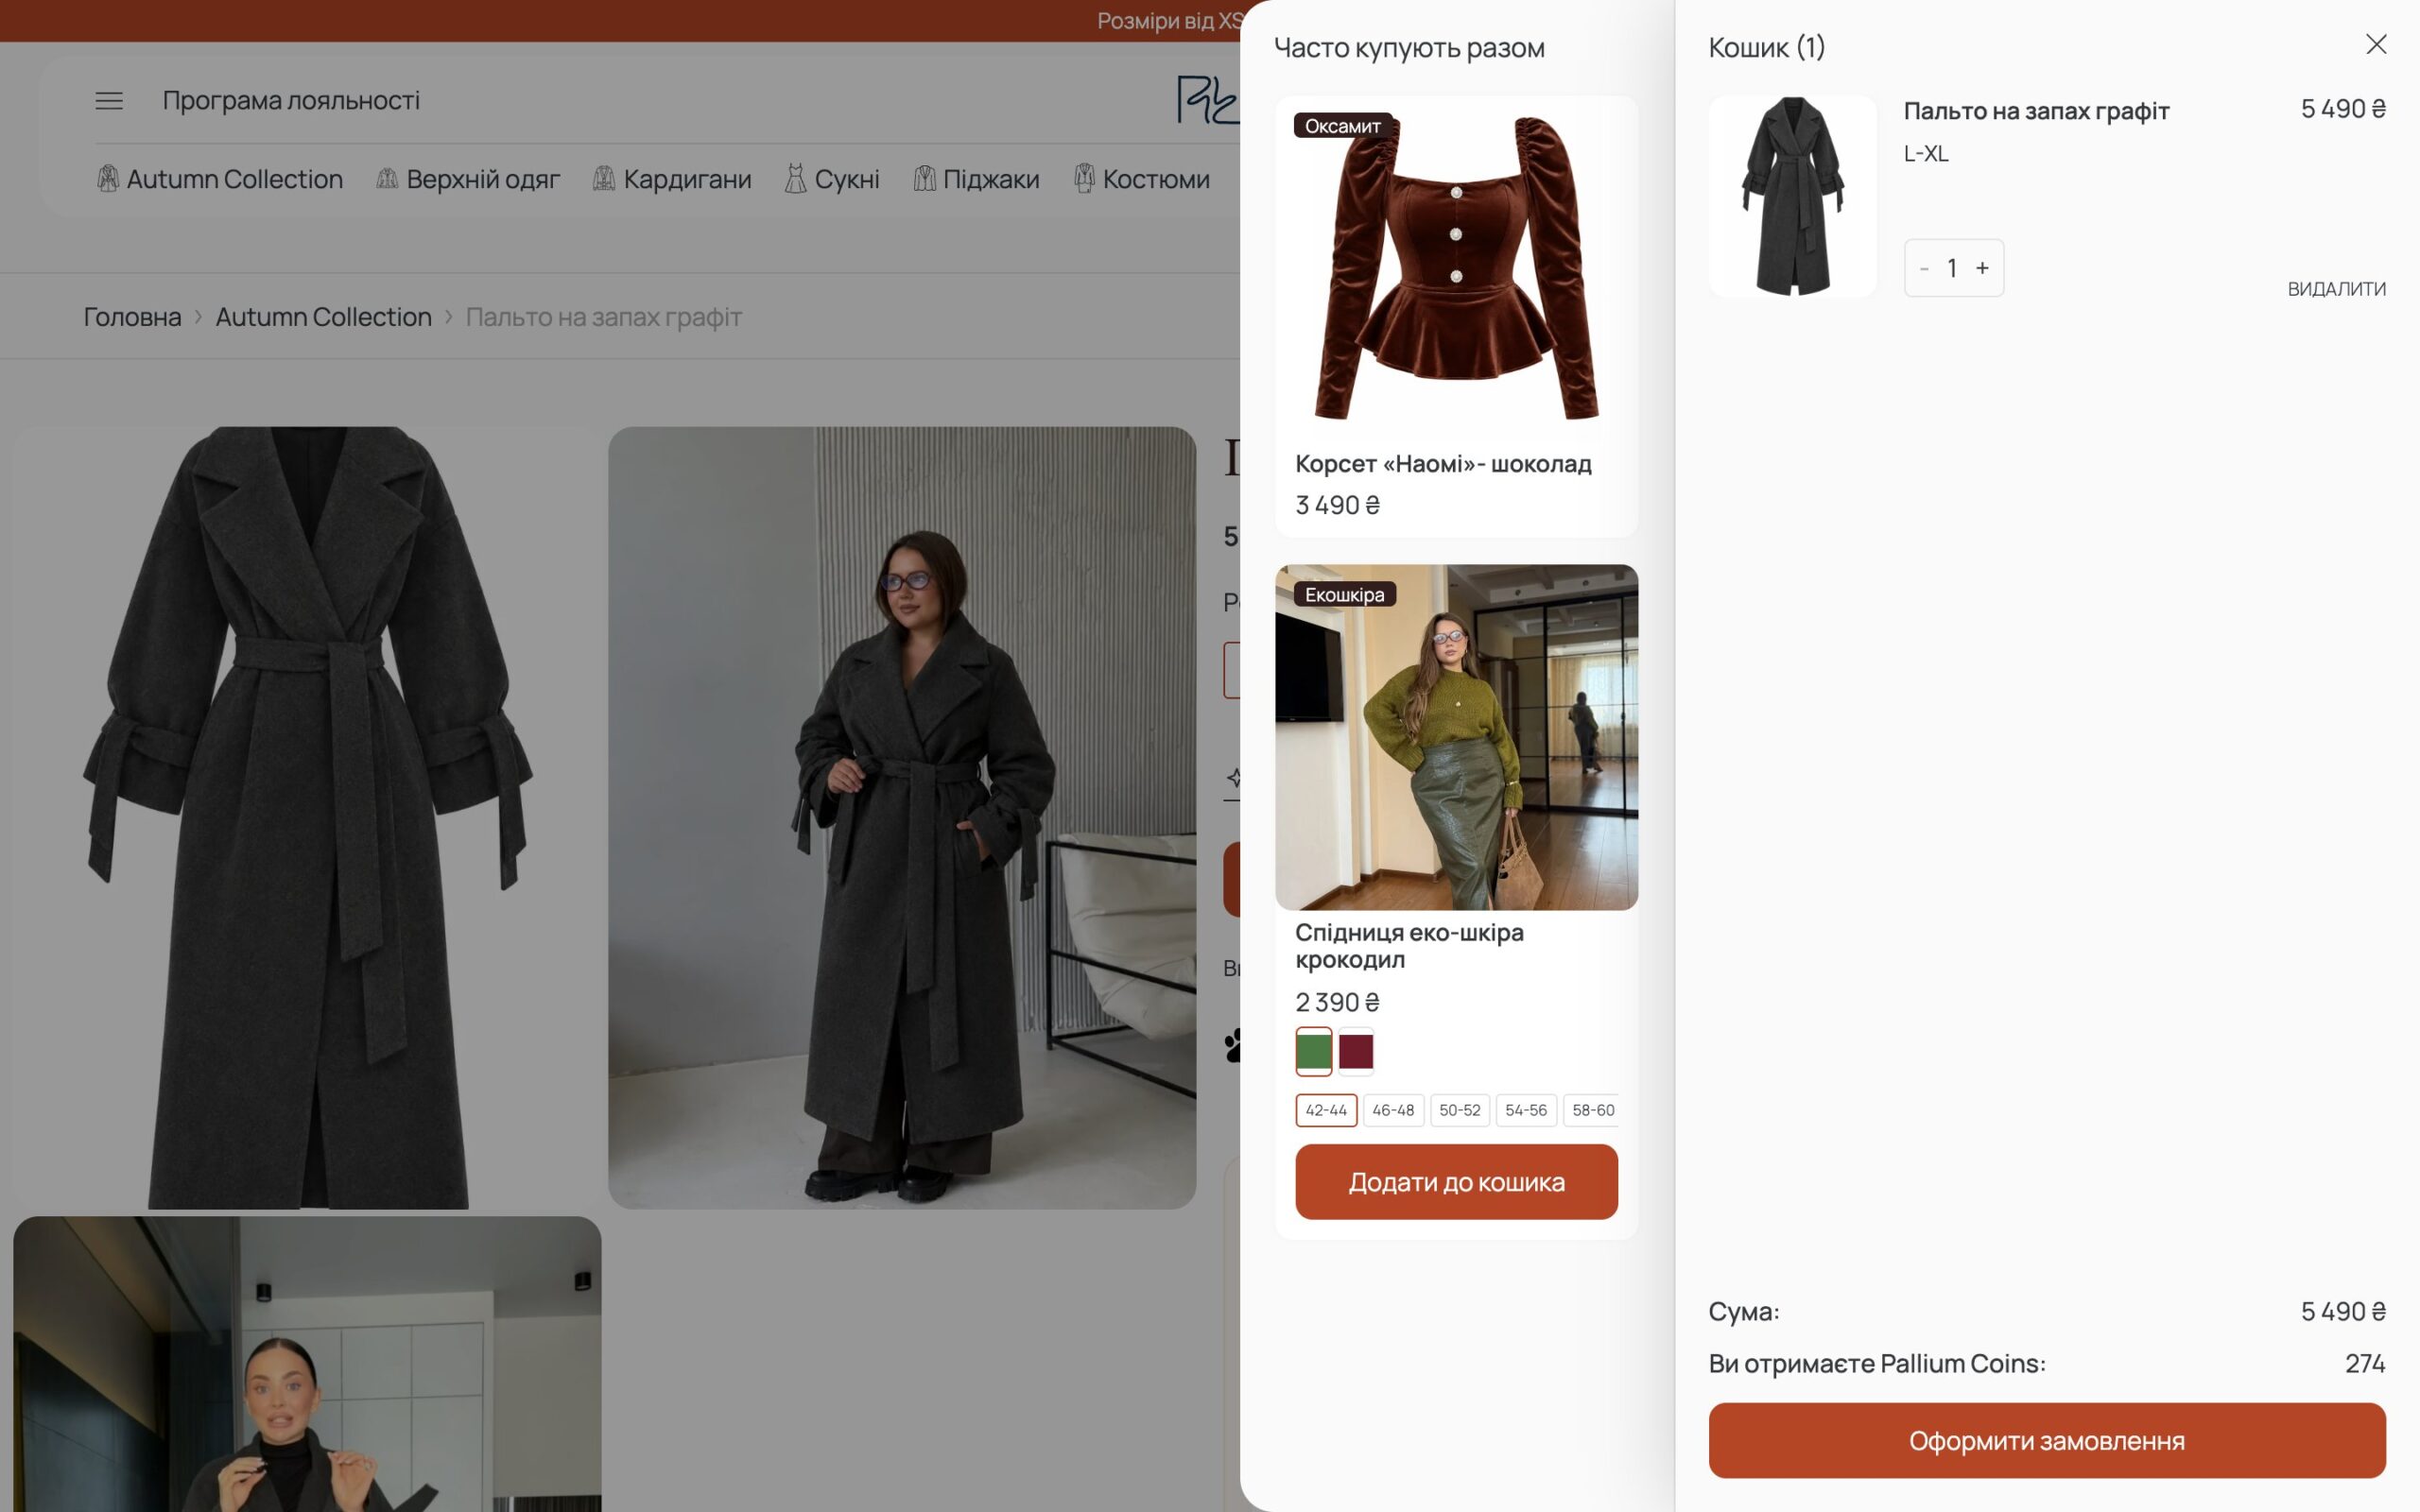Choose the green skirt color swatch
2420x1512 pixels.
pyautogui.click(x=1314, y=1051)
